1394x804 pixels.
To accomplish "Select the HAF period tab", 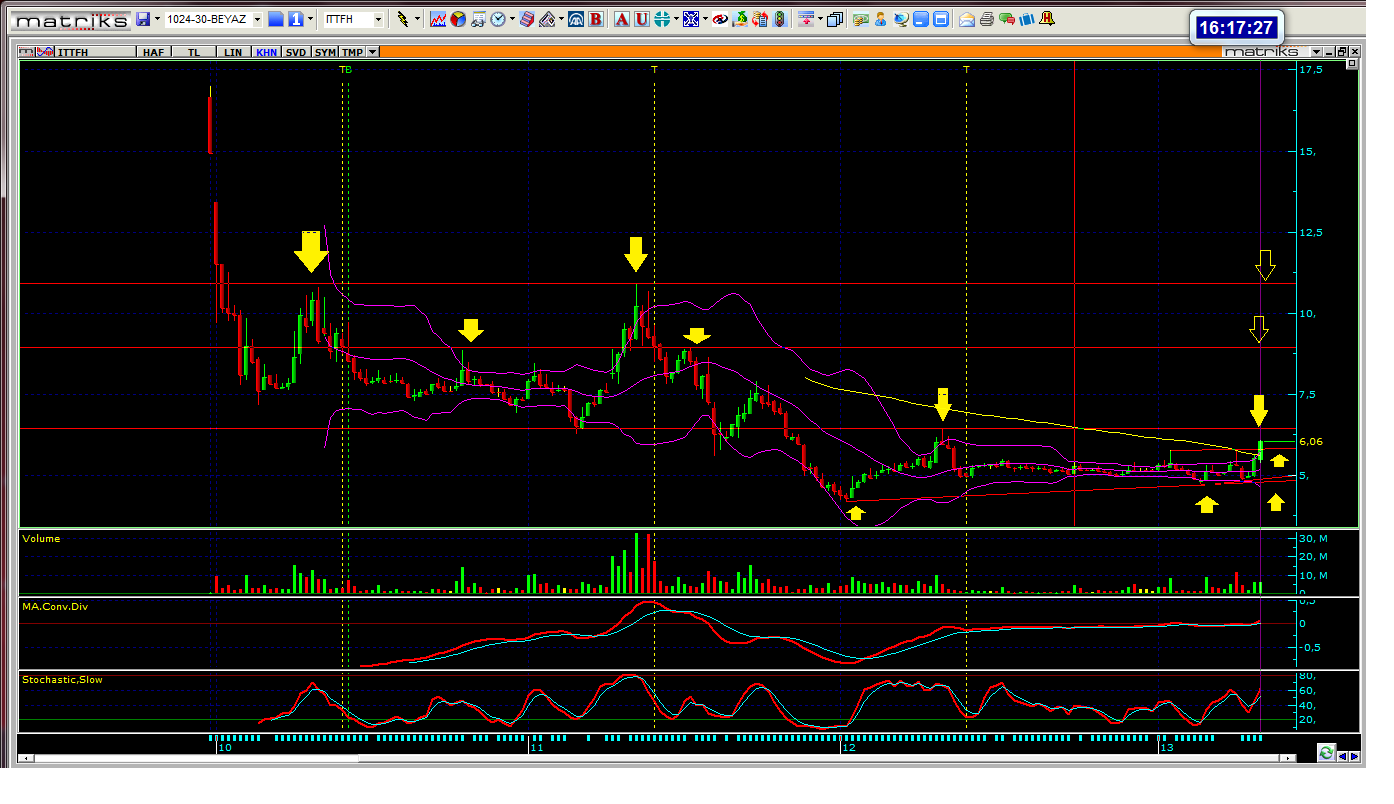I will [153, 51].
